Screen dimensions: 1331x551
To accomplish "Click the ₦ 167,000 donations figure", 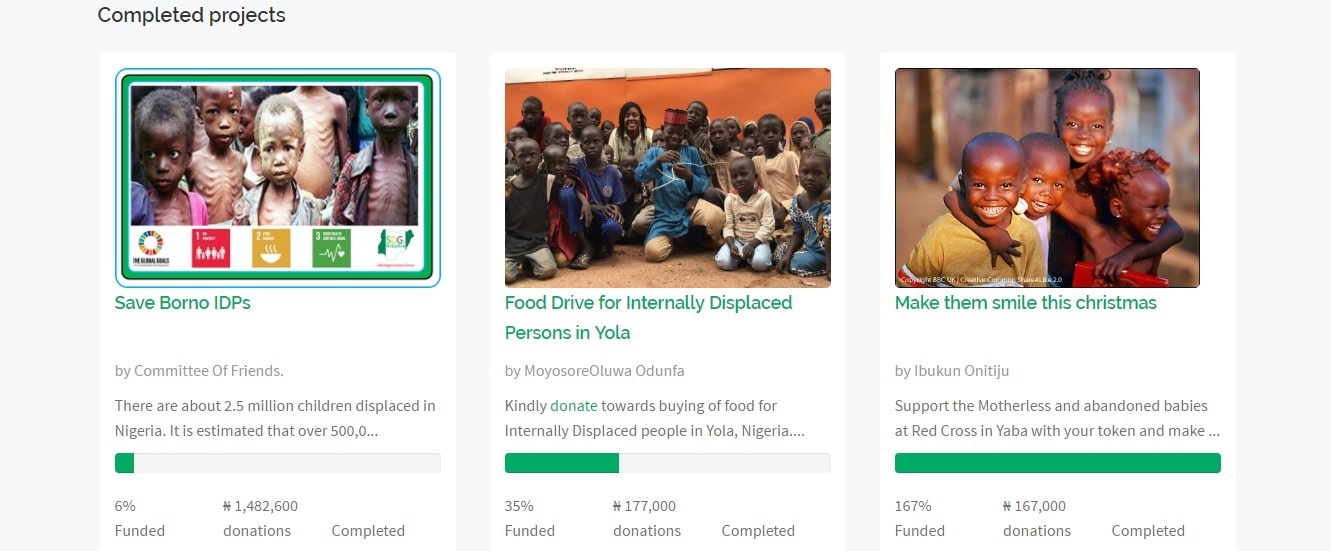I will (x=1034, y=506).
